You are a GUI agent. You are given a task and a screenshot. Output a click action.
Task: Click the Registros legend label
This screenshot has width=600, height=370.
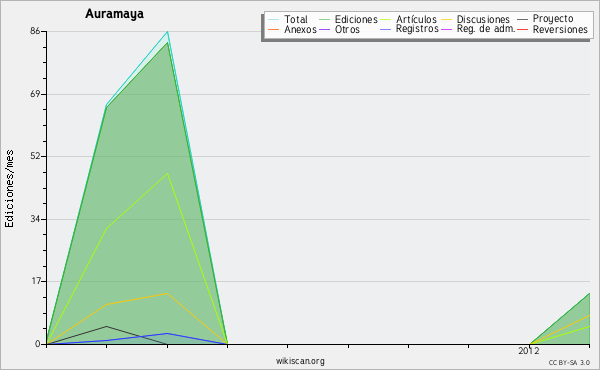coord(417,29)
